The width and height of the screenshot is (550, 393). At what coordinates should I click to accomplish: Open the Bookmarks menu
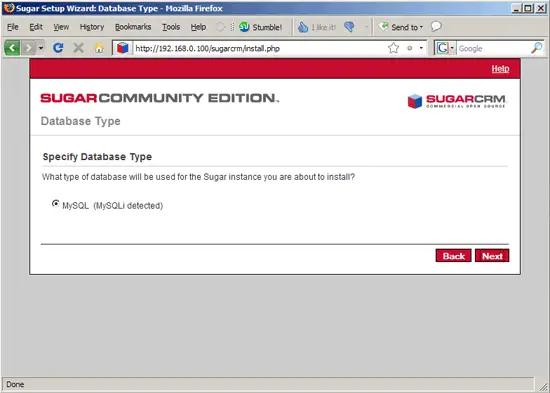click(133, 27)
